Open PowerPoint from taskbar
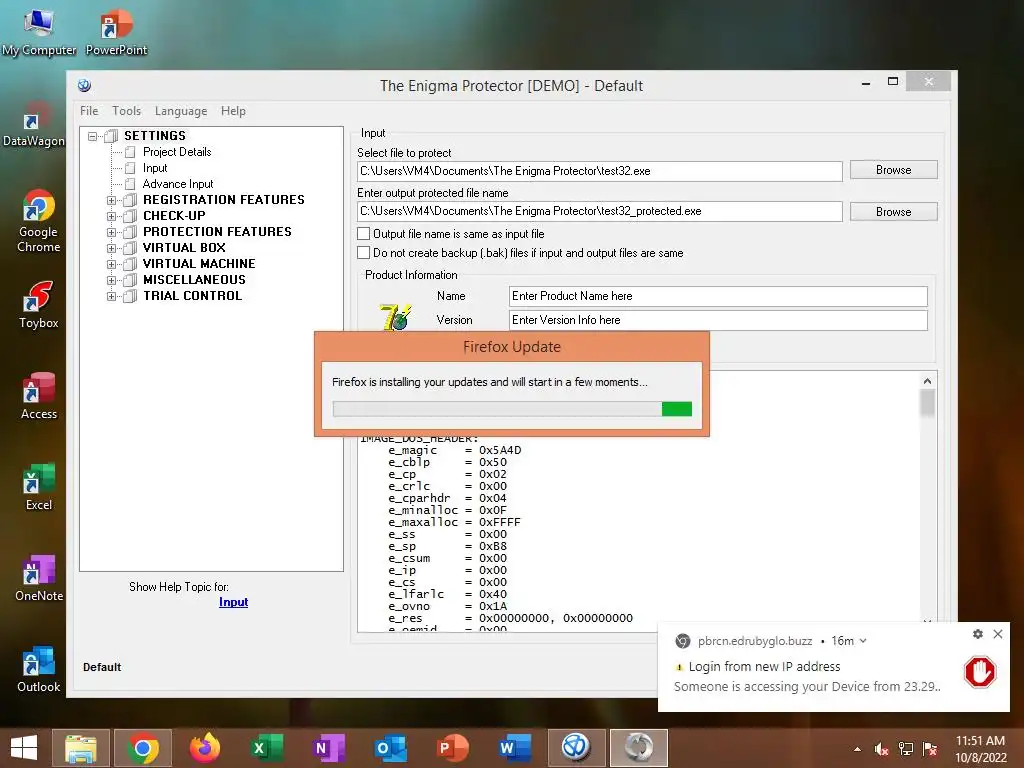The width and height of the screenshot is (1024, 768). [452, 748]
